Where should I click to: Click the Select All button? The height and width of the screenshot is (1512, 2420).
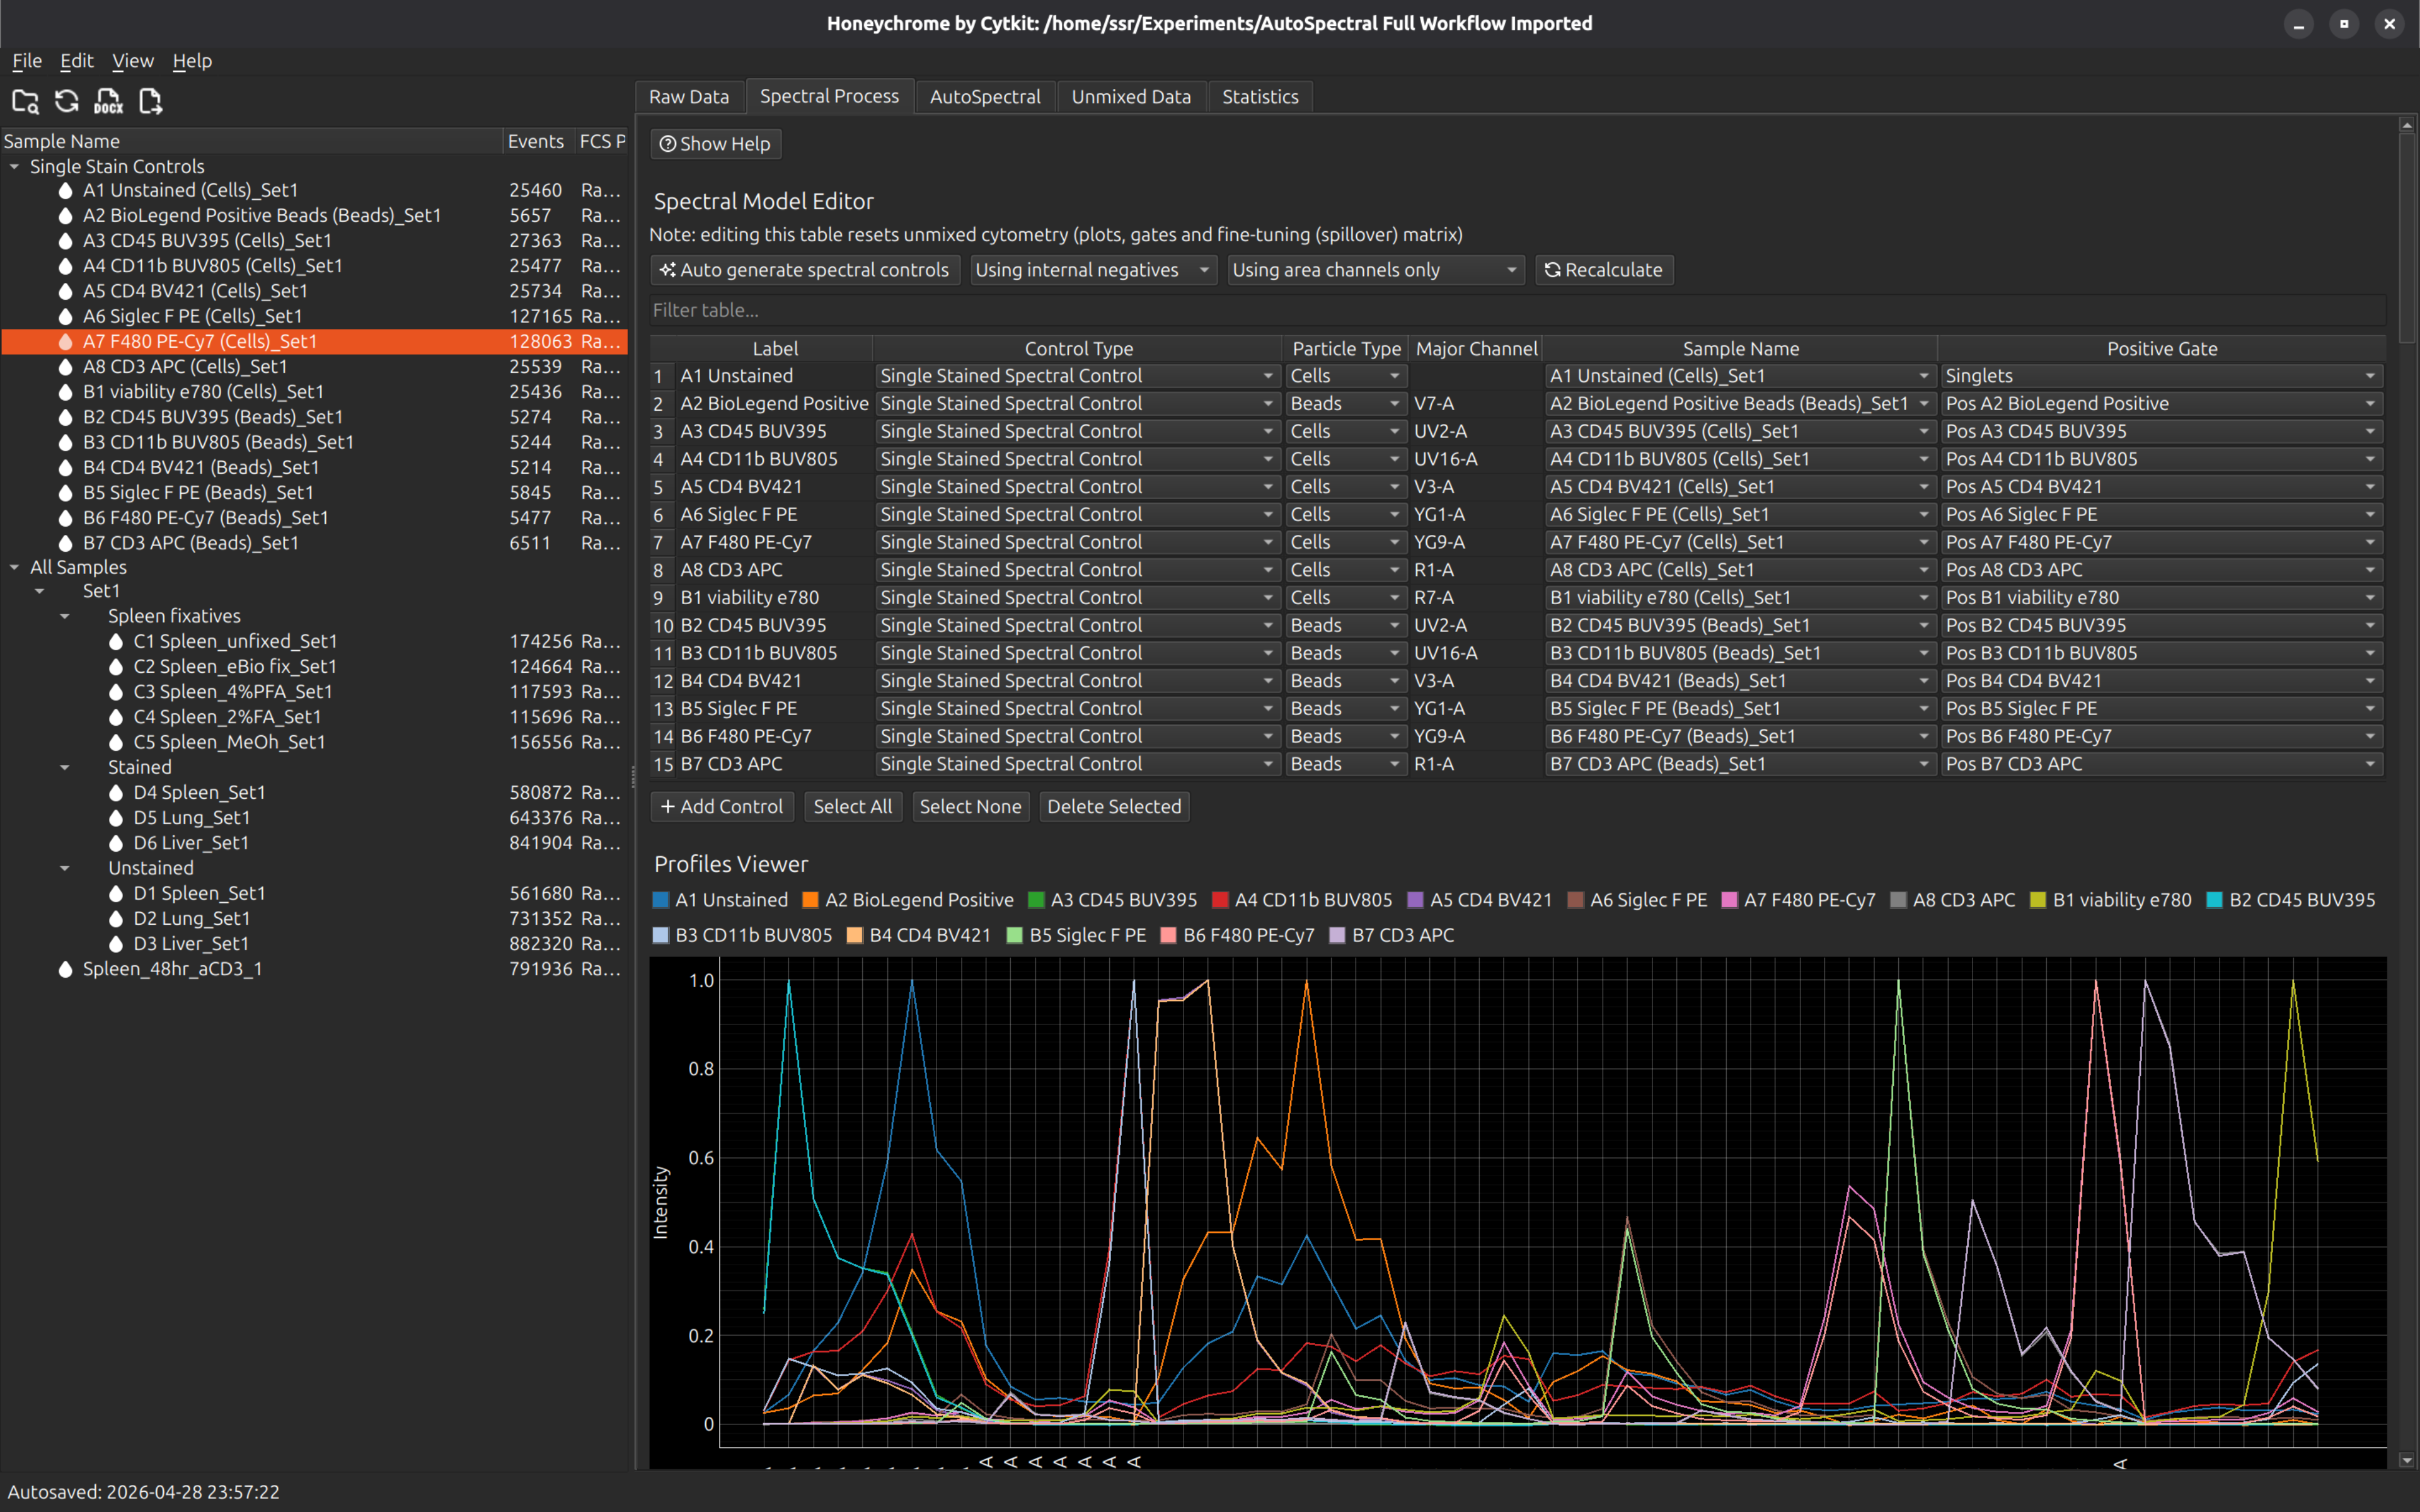(x=853, y=807)
